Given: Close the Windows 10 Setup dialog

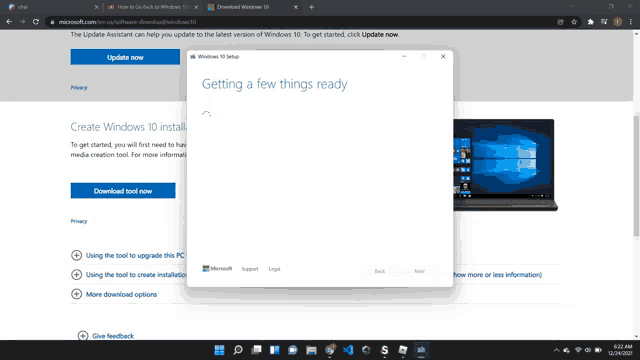Looking at the screenshot, I should coord(443,56).
